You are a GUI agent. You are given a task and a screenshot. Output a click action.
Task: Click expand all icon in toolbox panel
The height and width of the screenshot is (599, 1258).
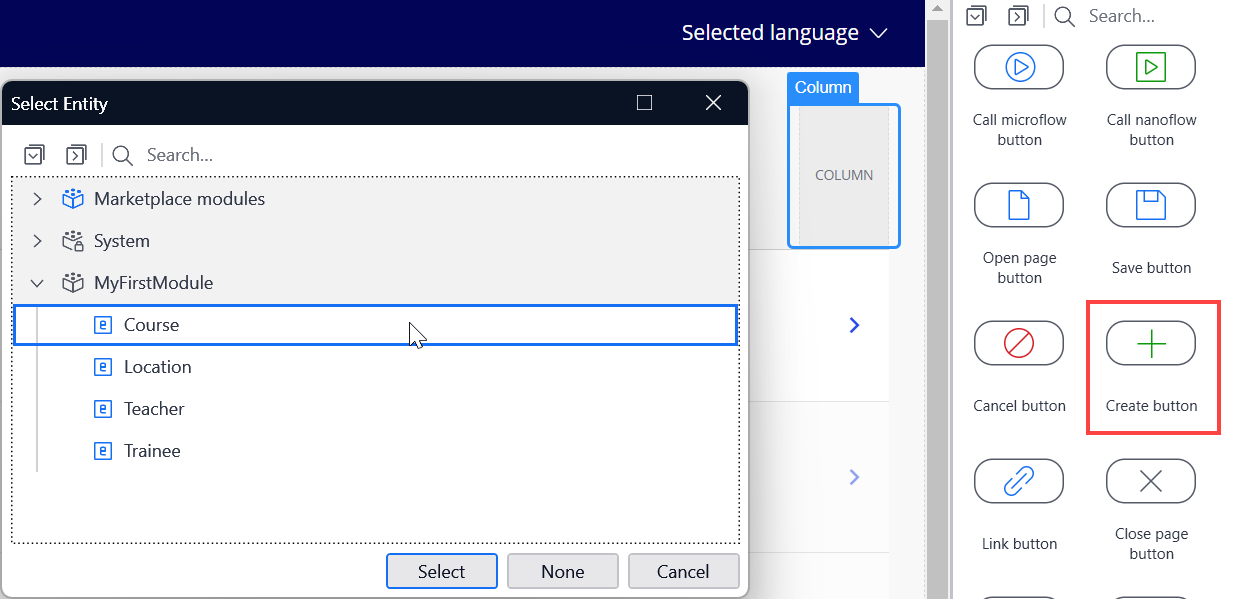pyautogui.click(x=1018, y=15)
